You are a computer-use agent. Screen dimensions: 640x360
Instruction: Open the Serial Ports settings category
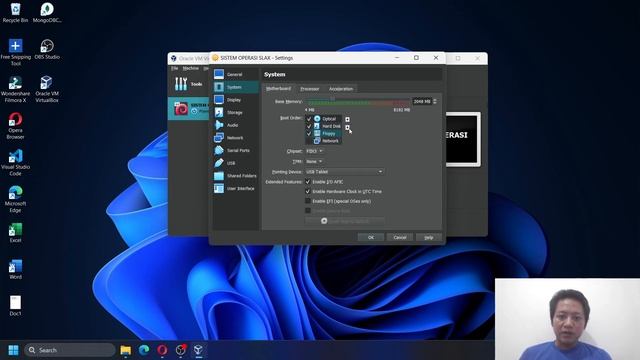coord(235,150)
